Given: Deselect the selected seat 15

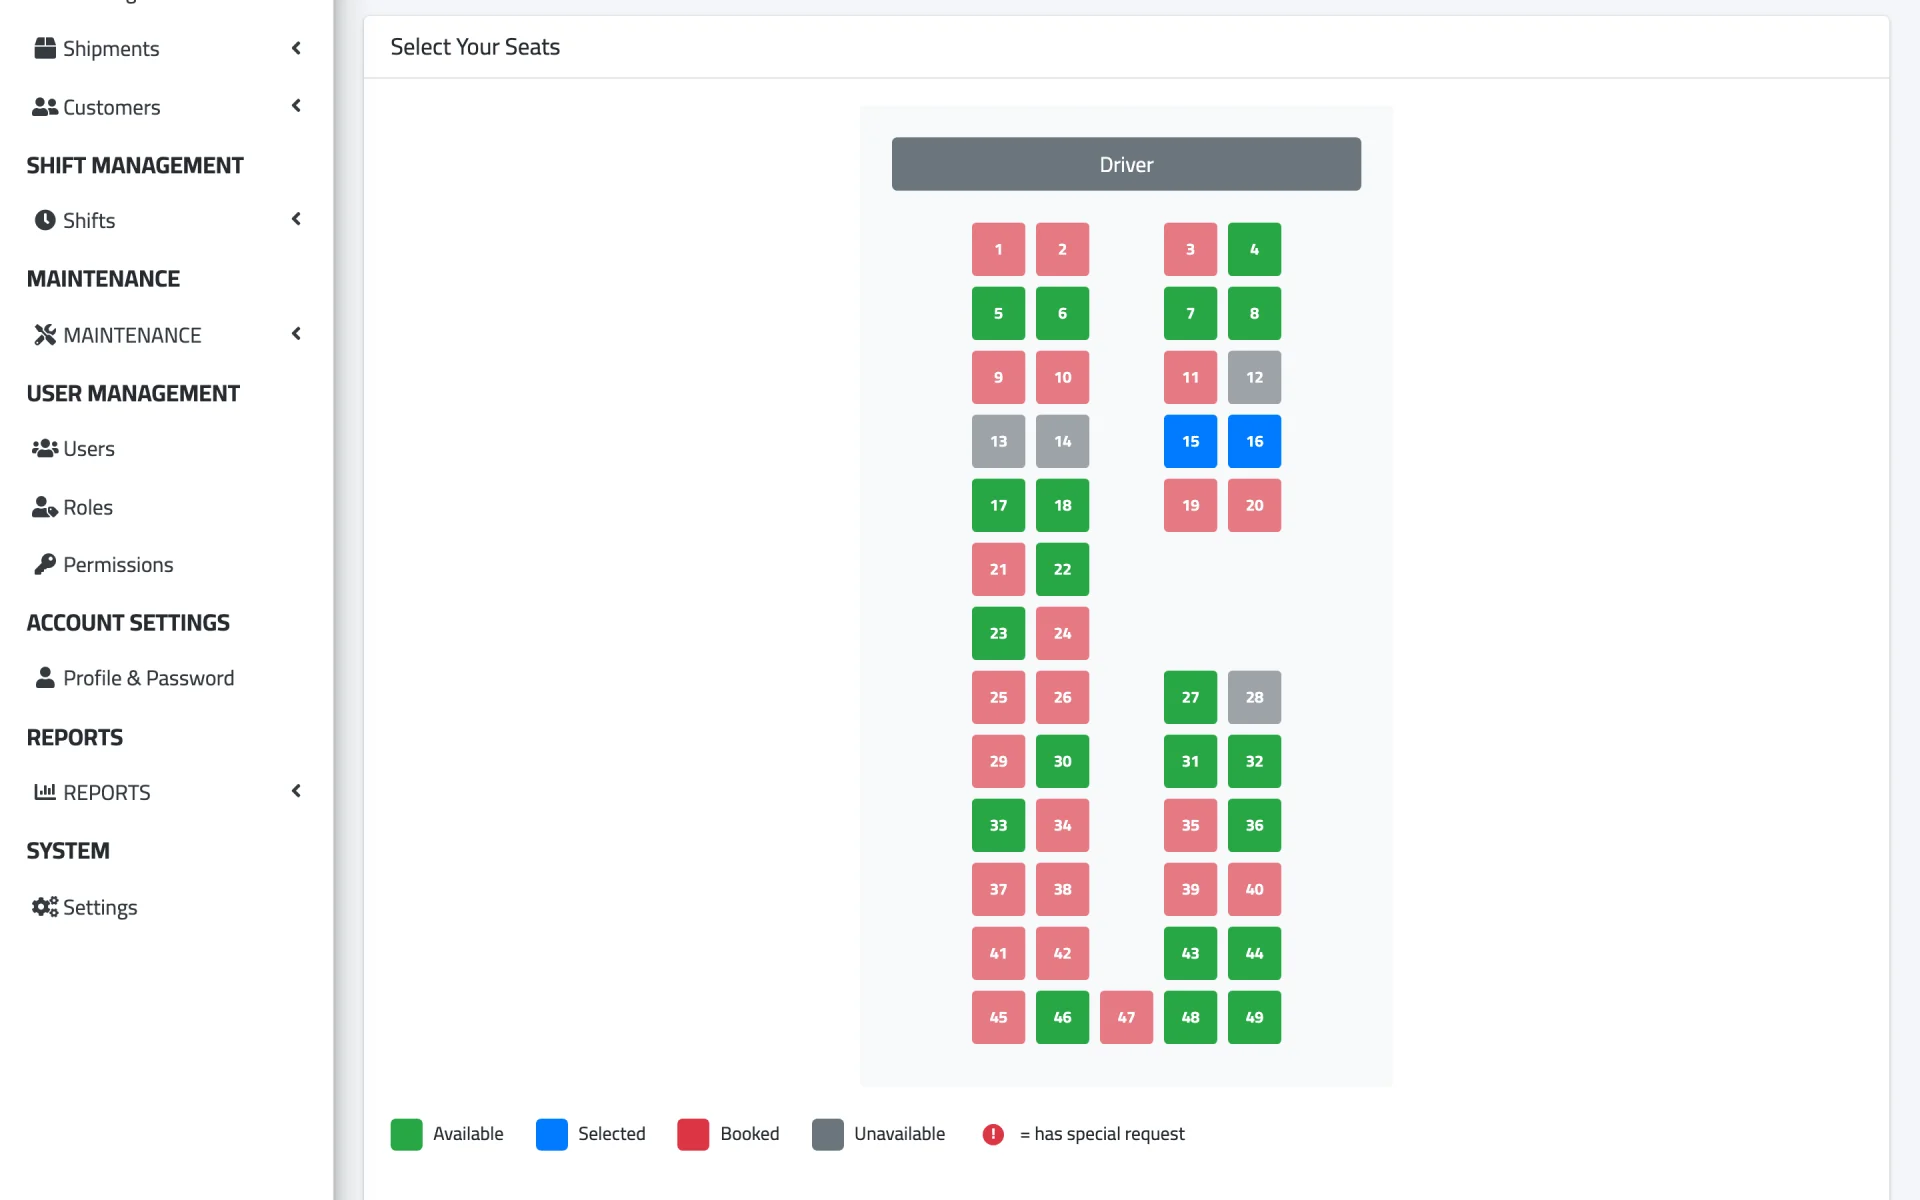Looking at the screenshot, I should pyautogui.click(x=1190, y=441).
